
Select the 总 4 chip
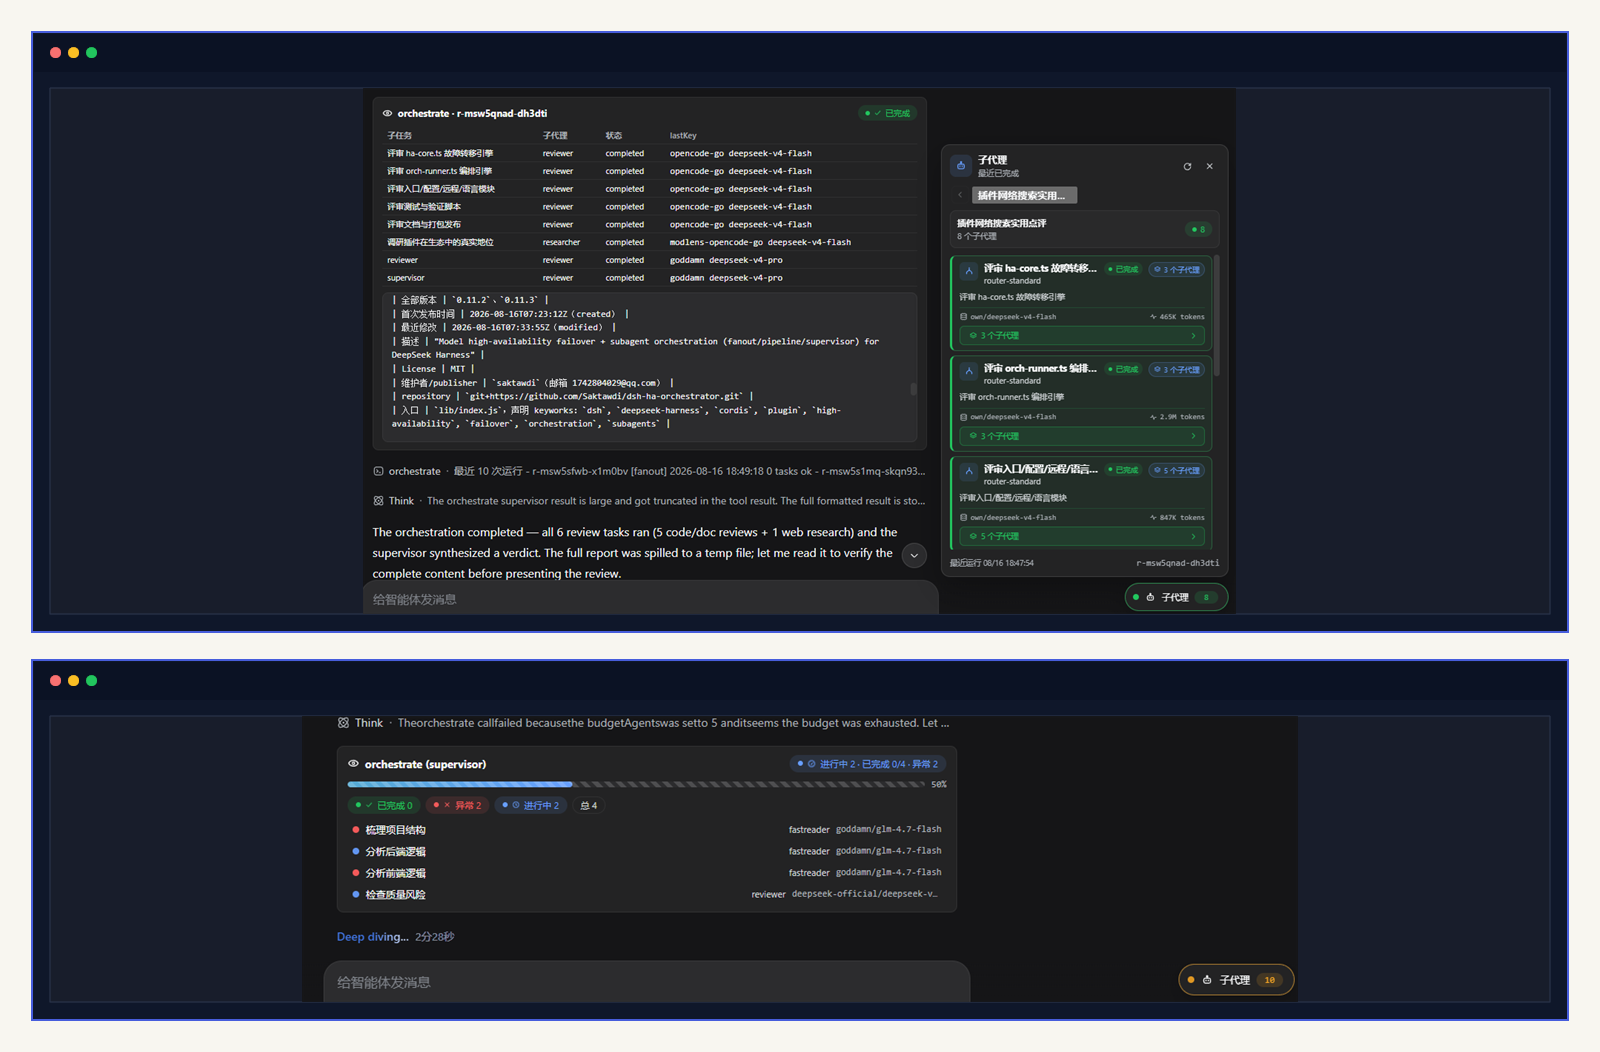click(589, 805)
